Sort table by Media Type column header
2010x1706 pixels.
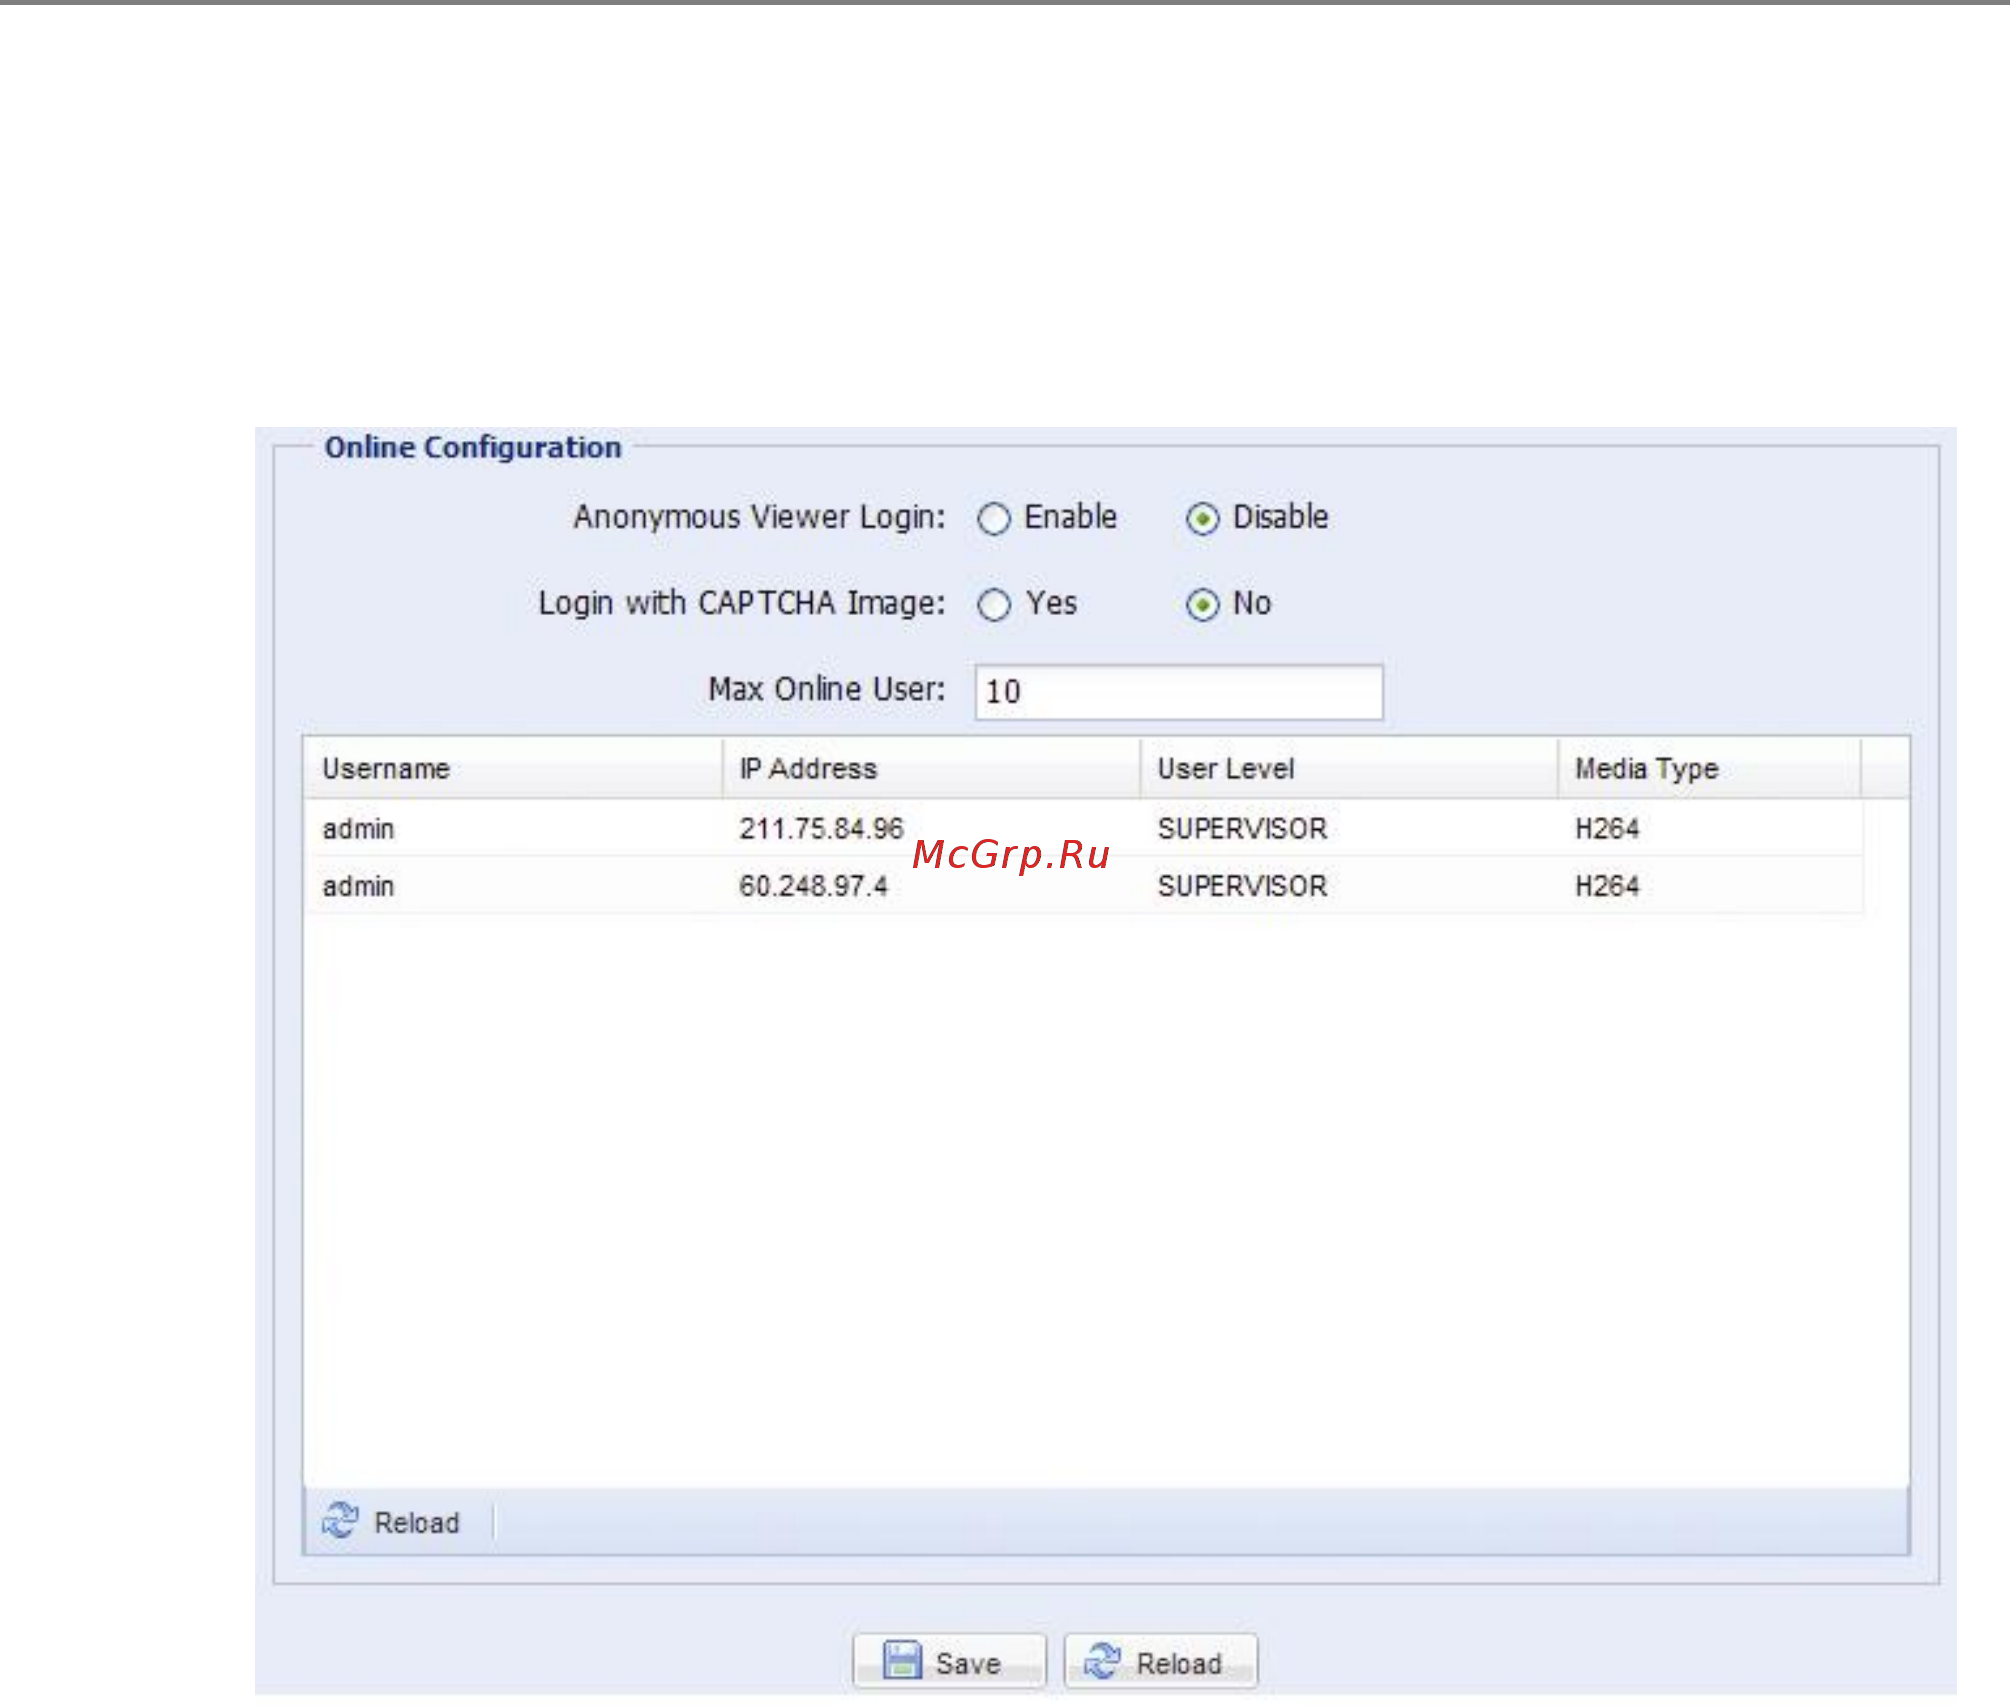point(1709,769)
